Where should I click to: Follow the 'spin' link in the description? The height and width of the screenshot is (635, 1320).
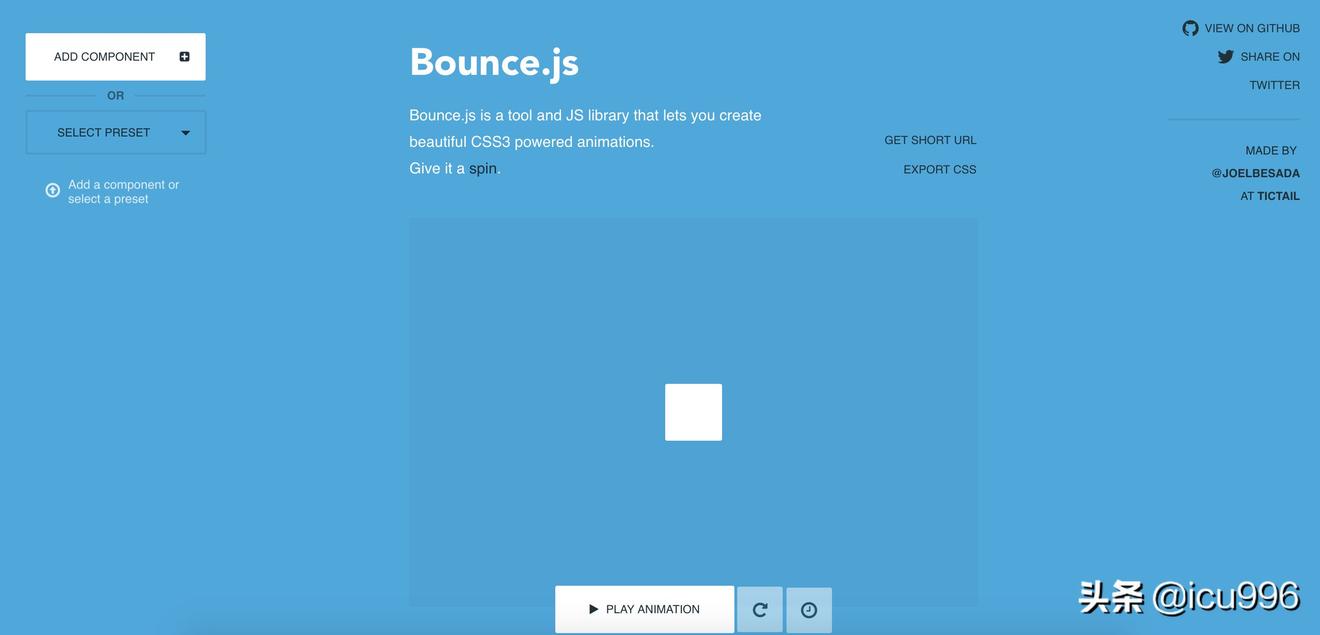point(483,168)
